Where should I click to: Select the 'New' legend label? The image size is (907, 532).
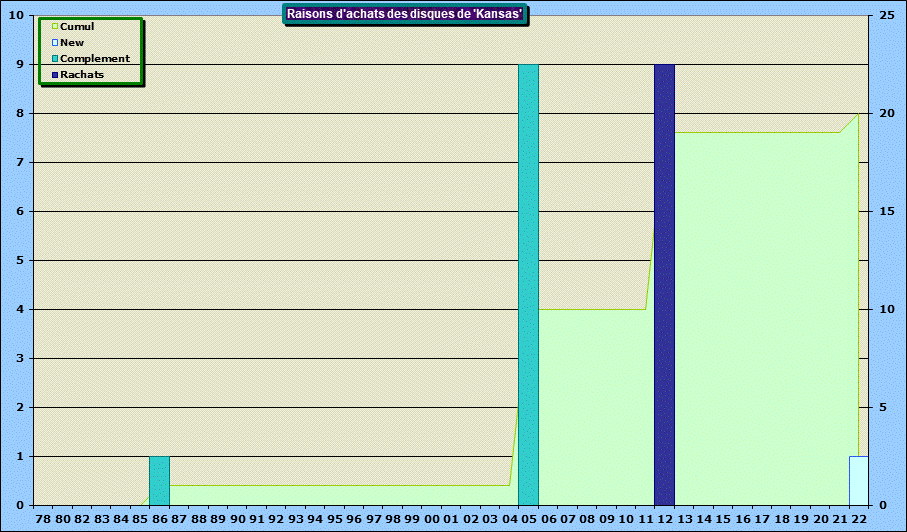point(72,43)
